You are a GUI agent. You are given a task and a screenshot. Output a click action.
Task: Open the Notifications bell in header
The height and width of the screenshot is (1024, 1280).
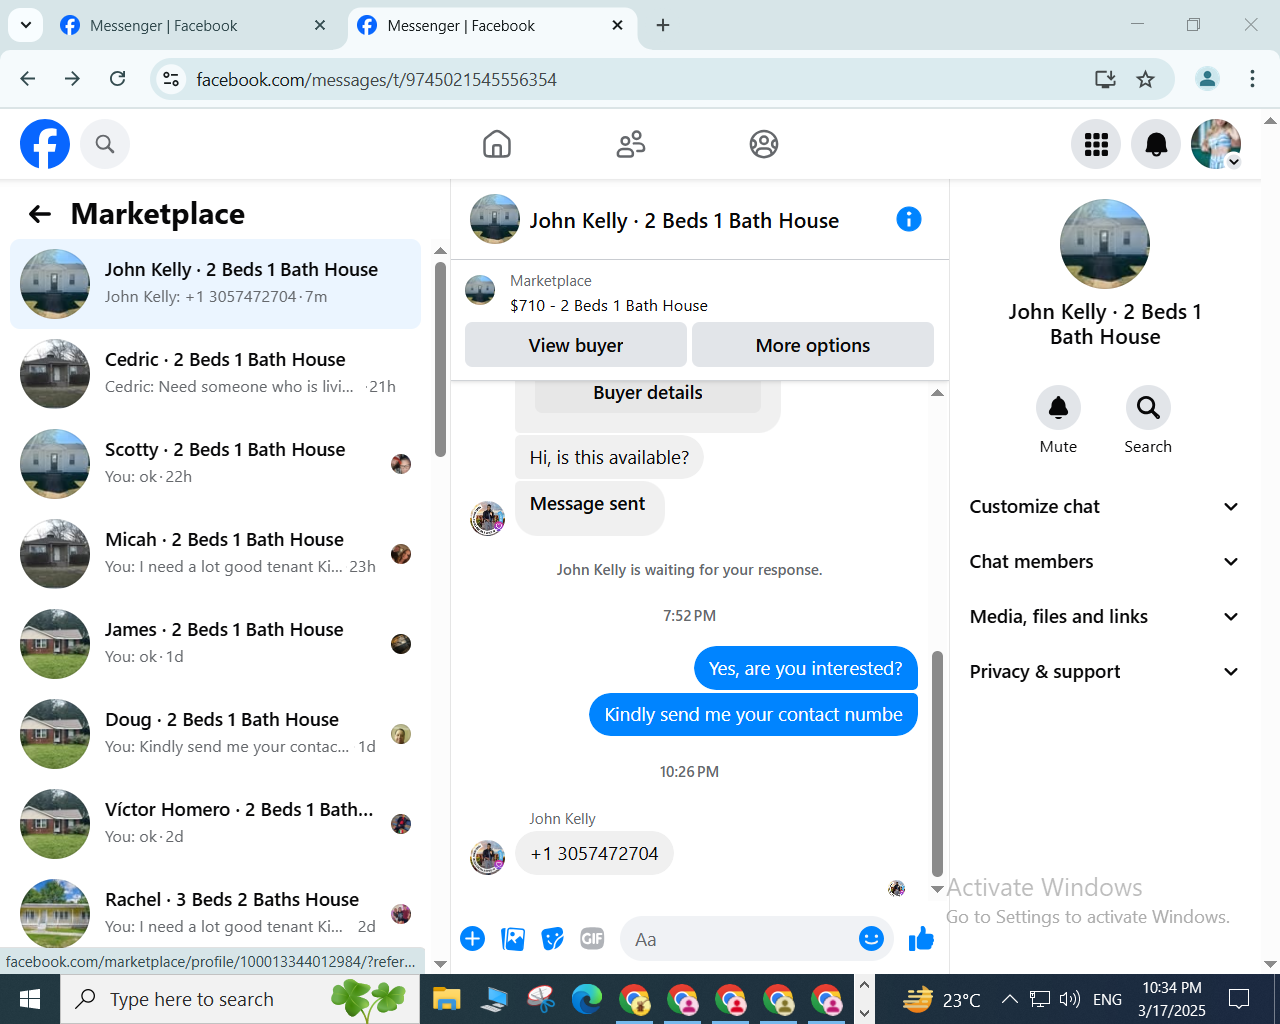1156,144
